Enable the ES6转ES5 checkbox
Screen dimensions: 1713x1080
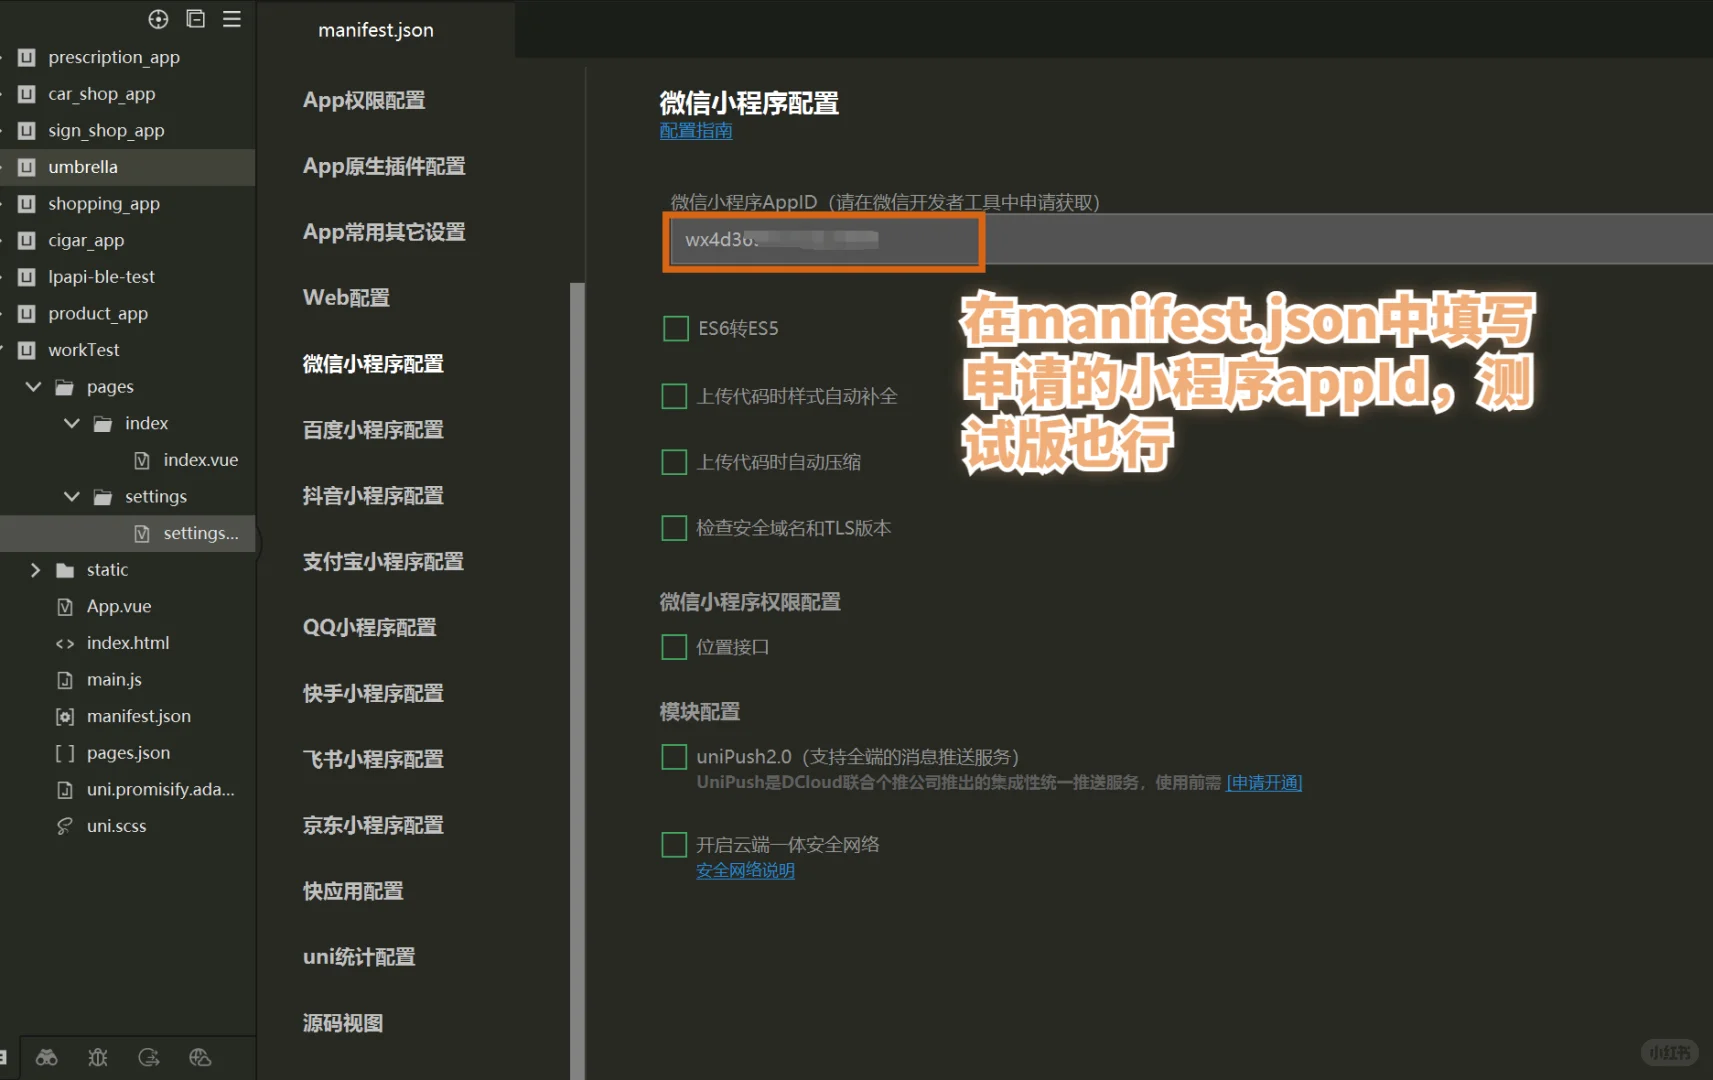[x=674, y=328]
